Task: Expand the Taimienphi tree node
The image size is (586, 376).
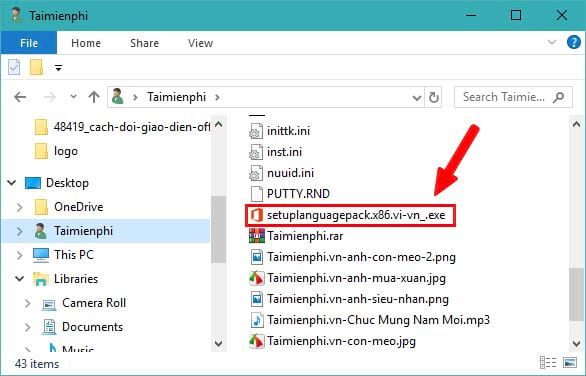Action: [19, 231]
